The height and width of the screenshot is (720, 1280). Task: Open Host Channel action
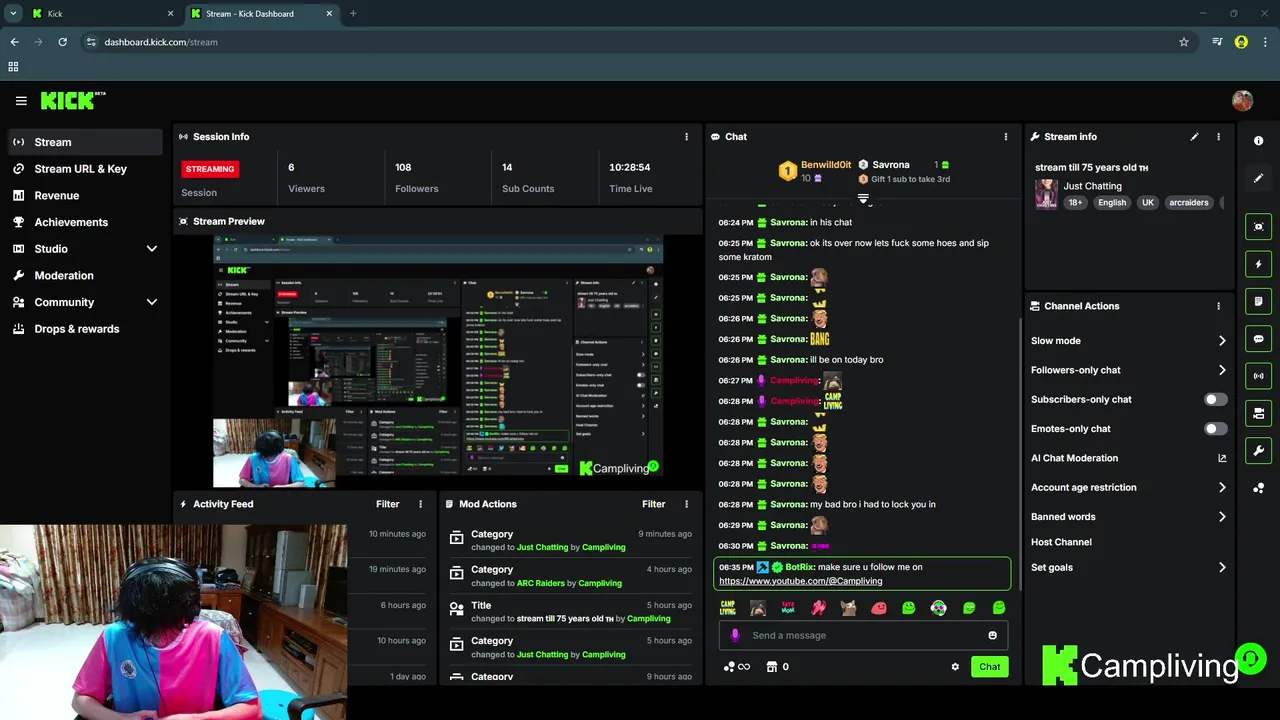[1061, 542]
